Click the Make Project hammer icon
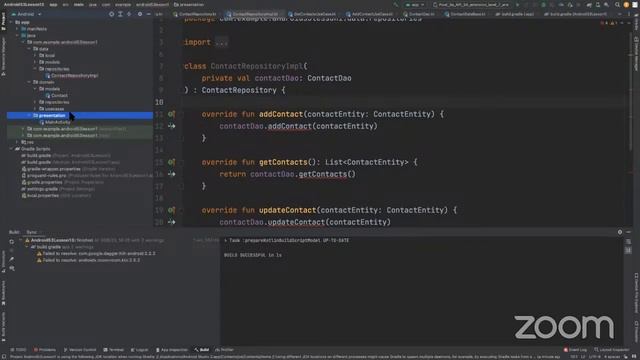Screen dimensions: 640x360 point(396,4)
